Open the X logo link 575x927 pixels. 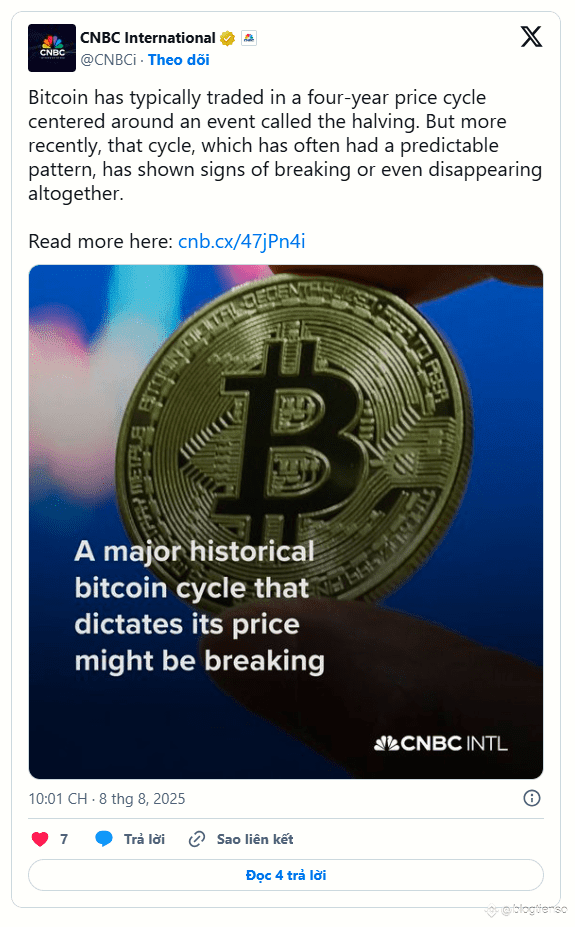tap(531, 37)
